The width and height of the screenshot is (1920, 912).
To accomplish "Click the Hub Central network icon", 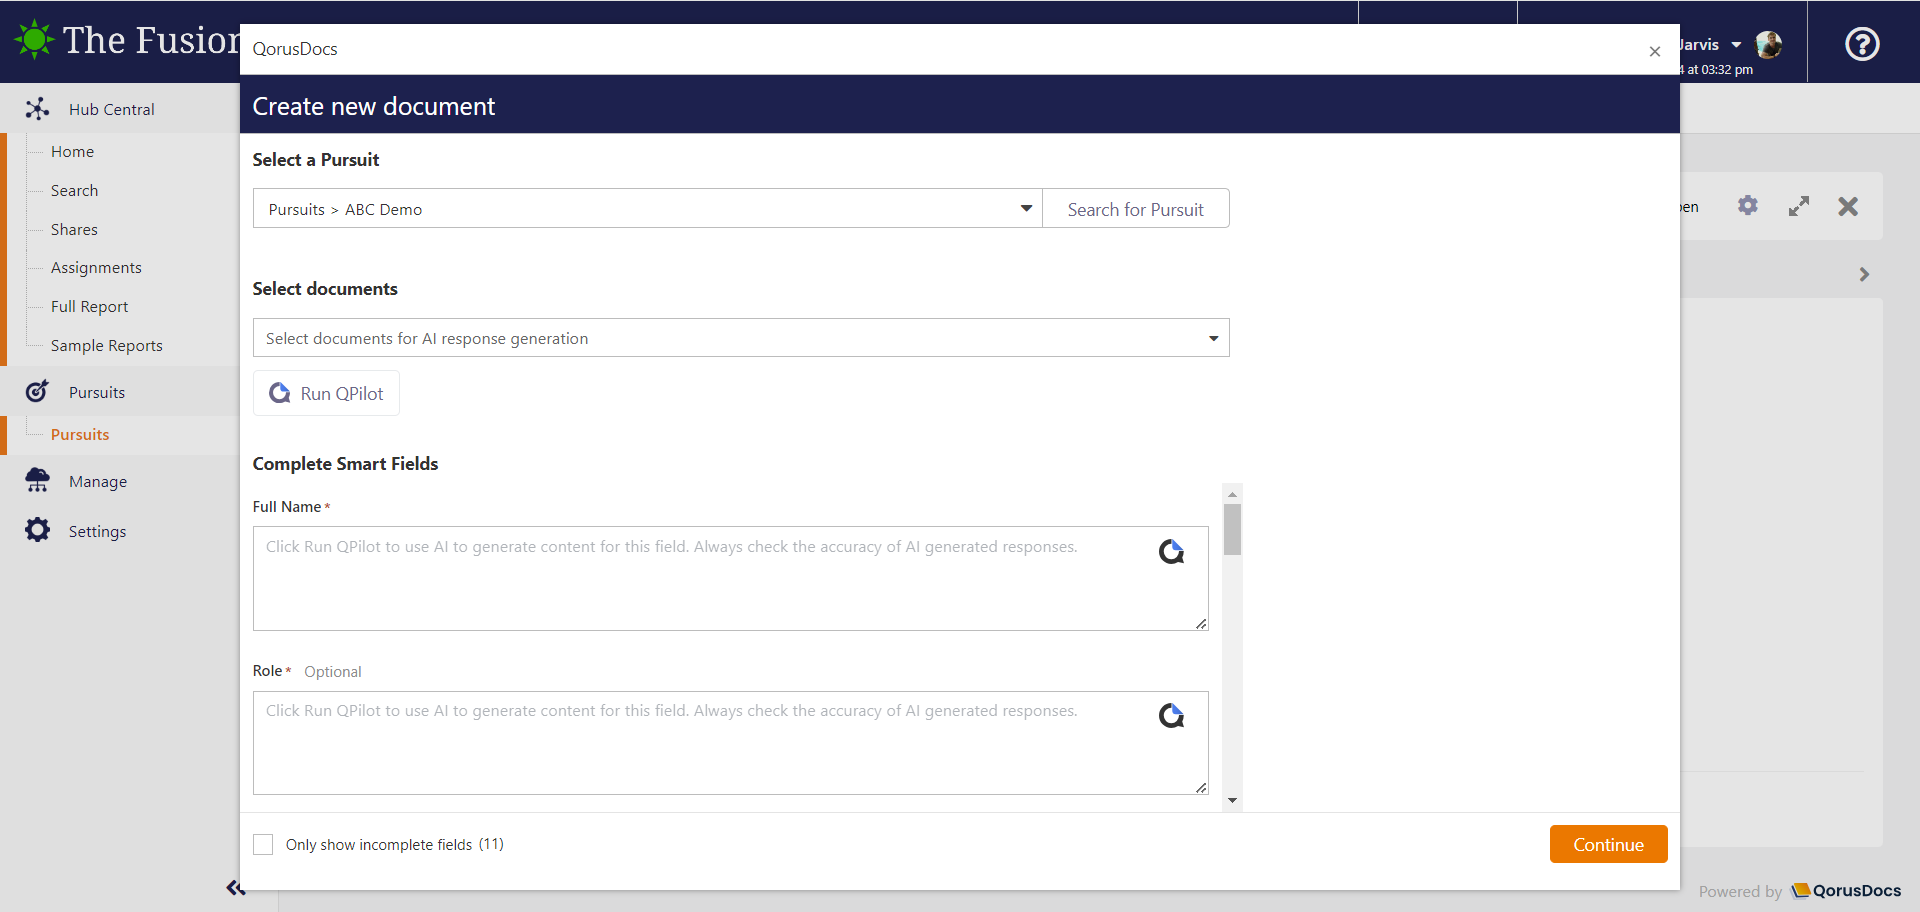I will [37, 109].
